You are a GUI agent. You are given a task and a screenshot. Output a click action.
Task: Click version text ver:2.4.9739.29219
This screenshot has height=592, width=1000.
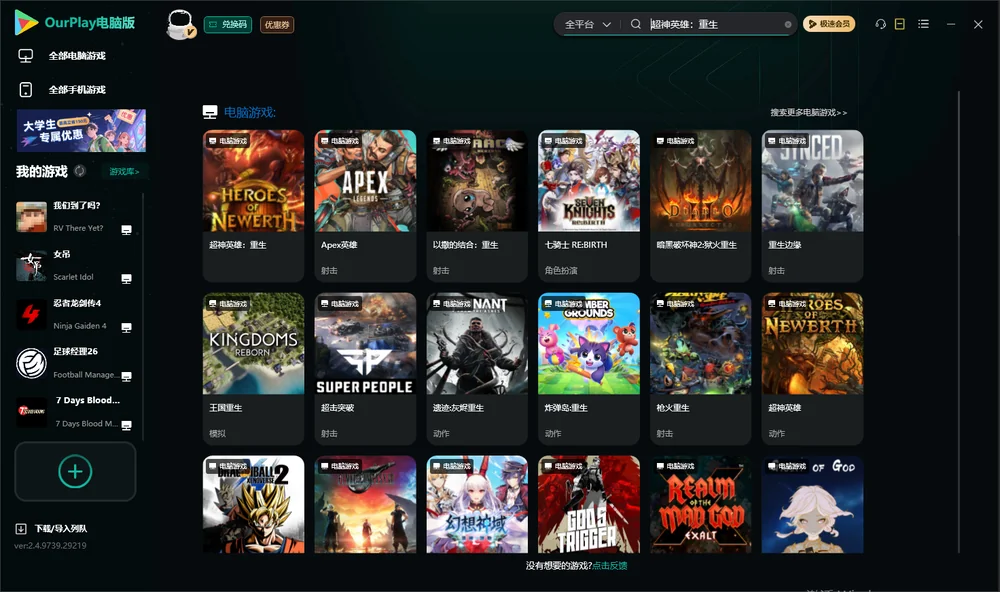tap(50, 545)
